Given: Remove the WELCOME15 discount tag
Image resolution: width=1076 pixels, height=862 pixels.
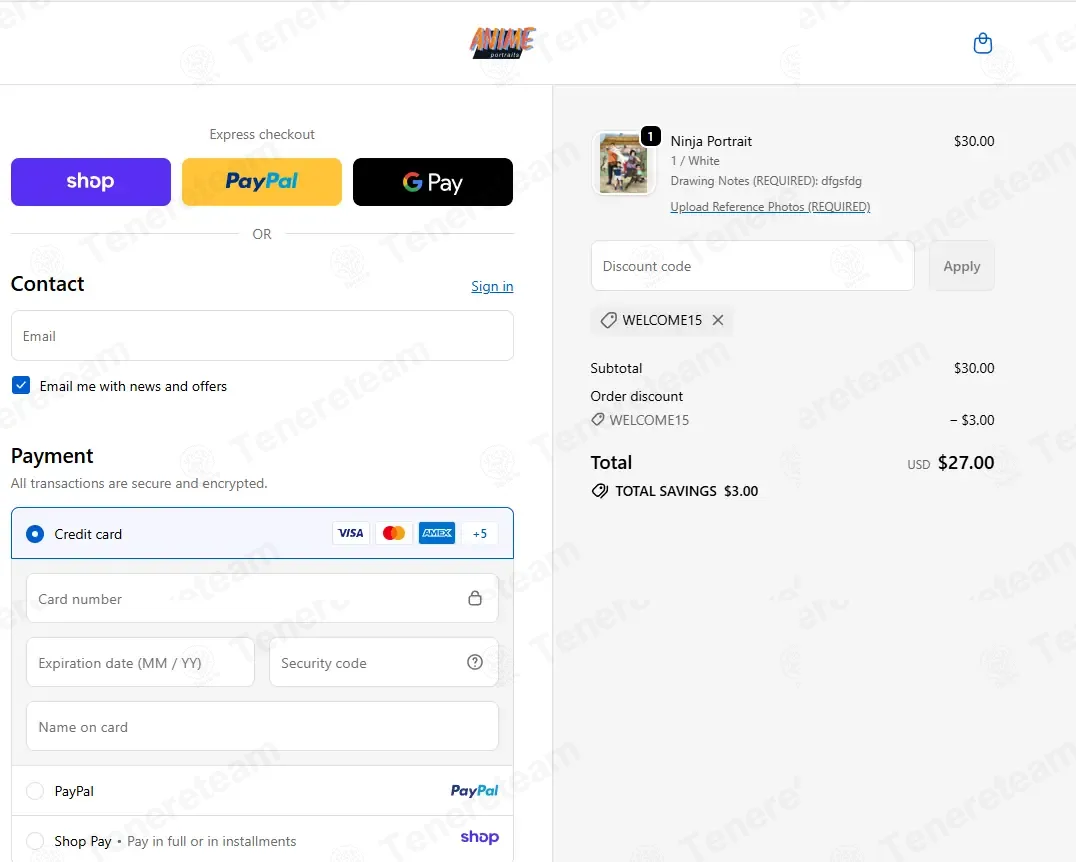Looking at the screenshot, I should pyautogui.click(x=718, y=320).
